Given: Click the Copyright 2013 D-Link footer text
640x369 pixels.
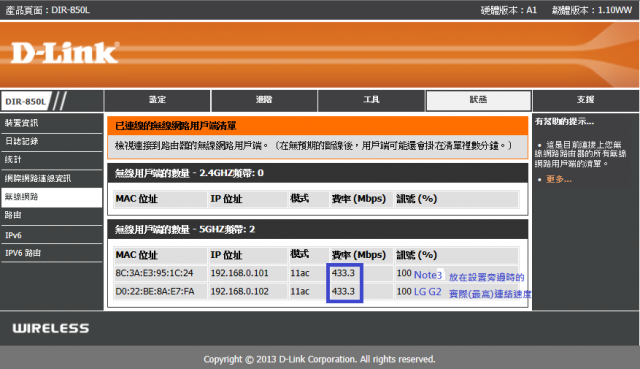Looking at the screenshot, I should [320, 359].
